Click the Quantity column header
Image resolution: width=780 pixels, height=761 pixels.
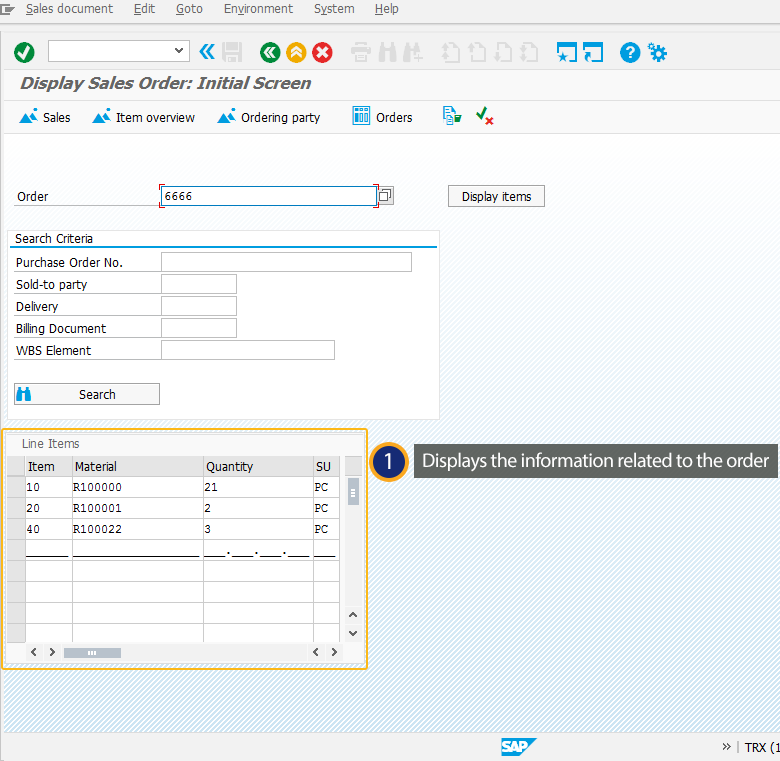pyautogui.click(x=258, y=467)
